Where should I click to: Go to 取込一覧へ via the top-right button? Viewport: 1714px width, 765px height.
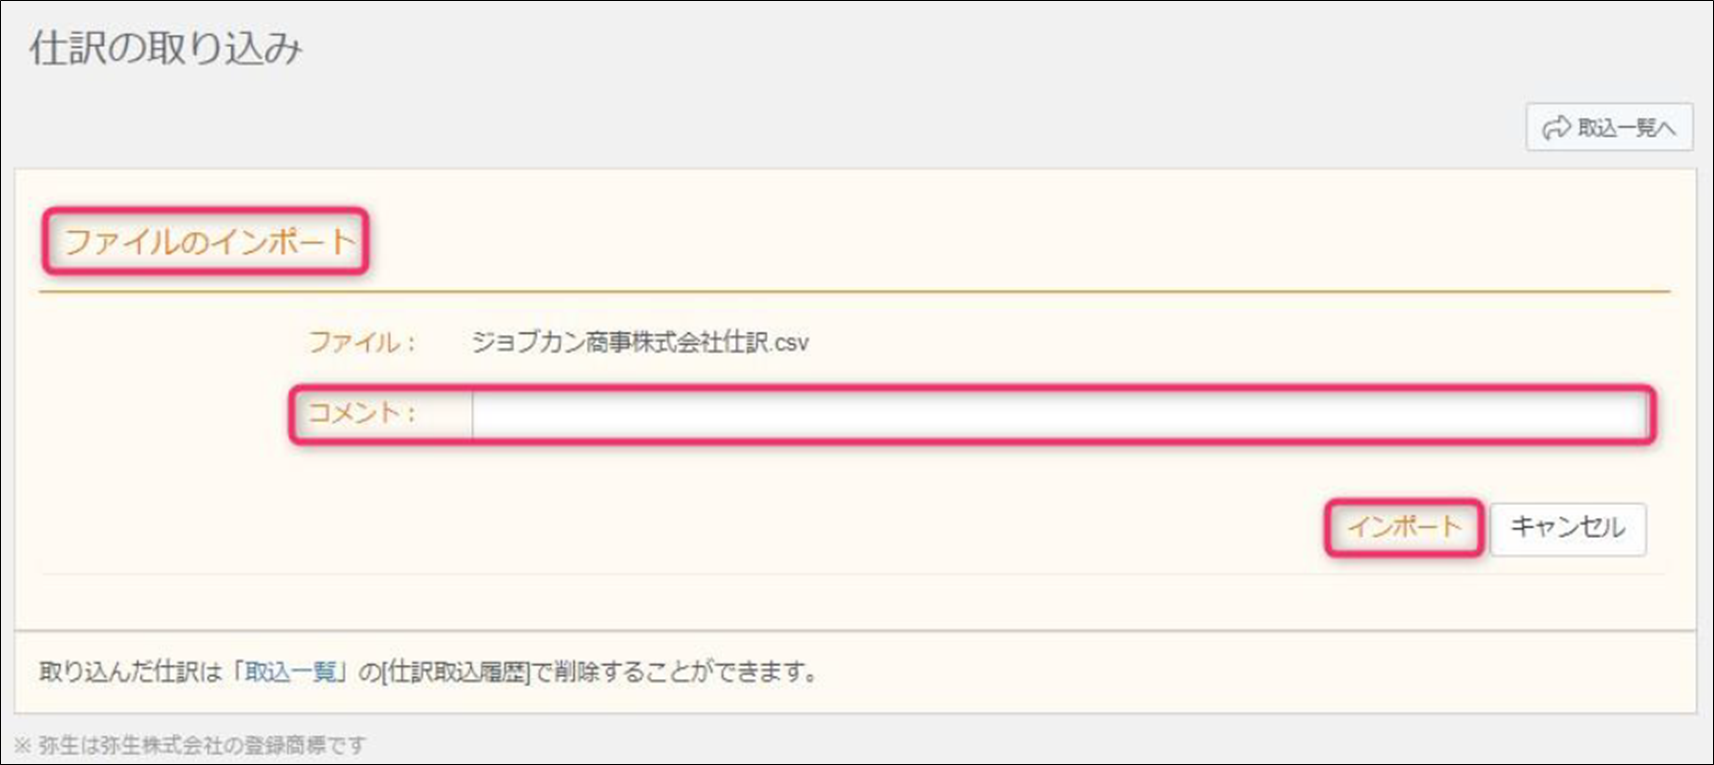pyautogui.click(x=1609, y=127)
